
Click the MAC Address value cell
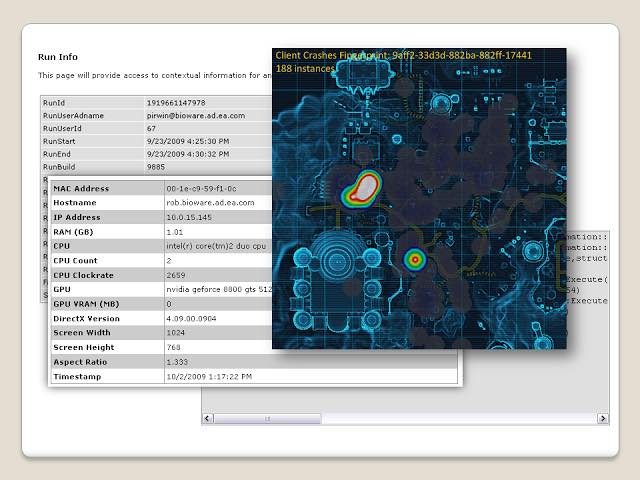click(x=201, y=188)
